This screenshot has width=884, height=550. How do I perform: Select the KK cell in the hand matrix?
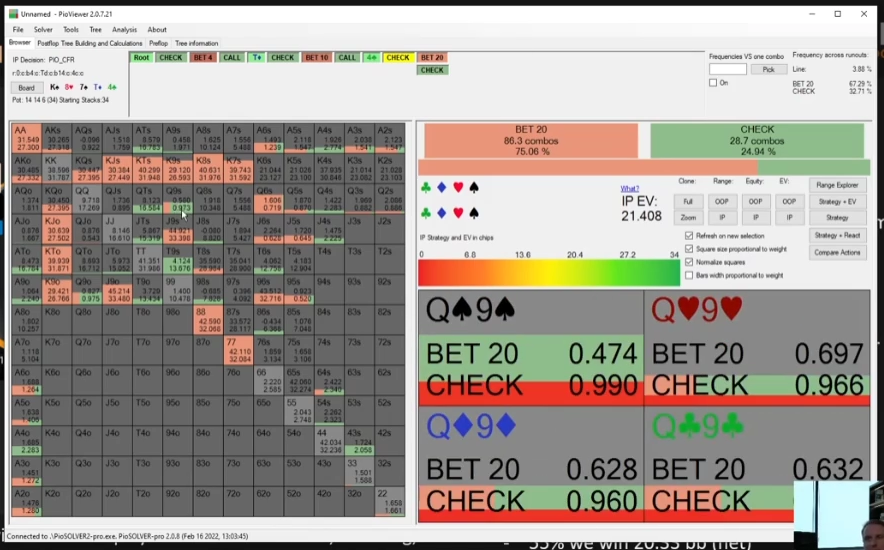pyautogui.click(x=56, y=168)
